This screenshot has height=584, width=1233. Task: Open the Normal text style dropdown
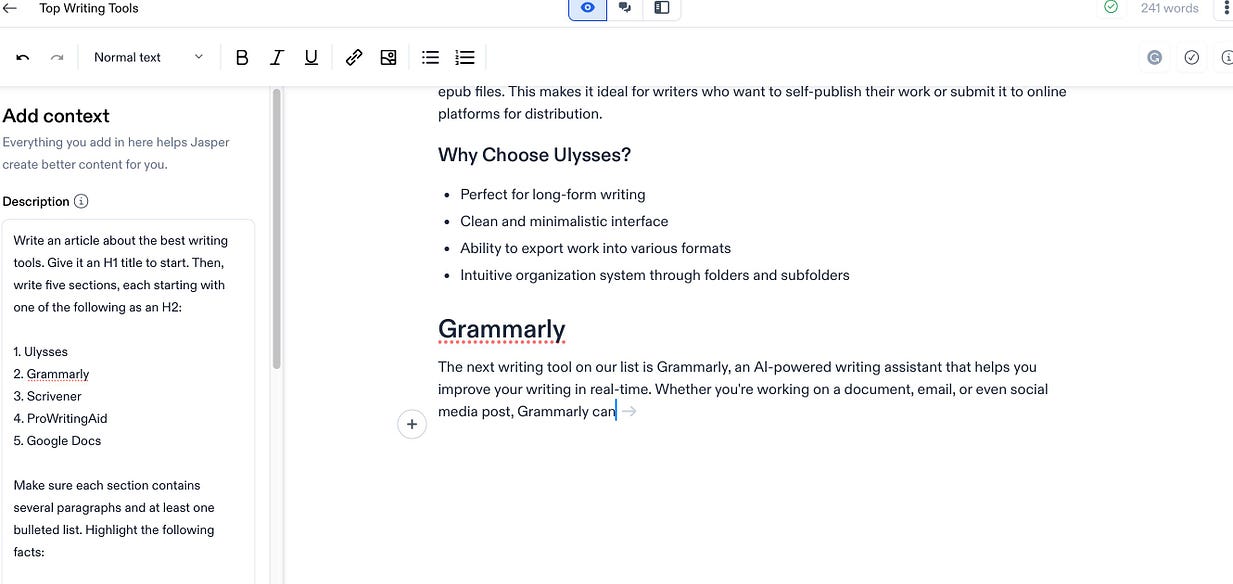(x=145, y=57)
